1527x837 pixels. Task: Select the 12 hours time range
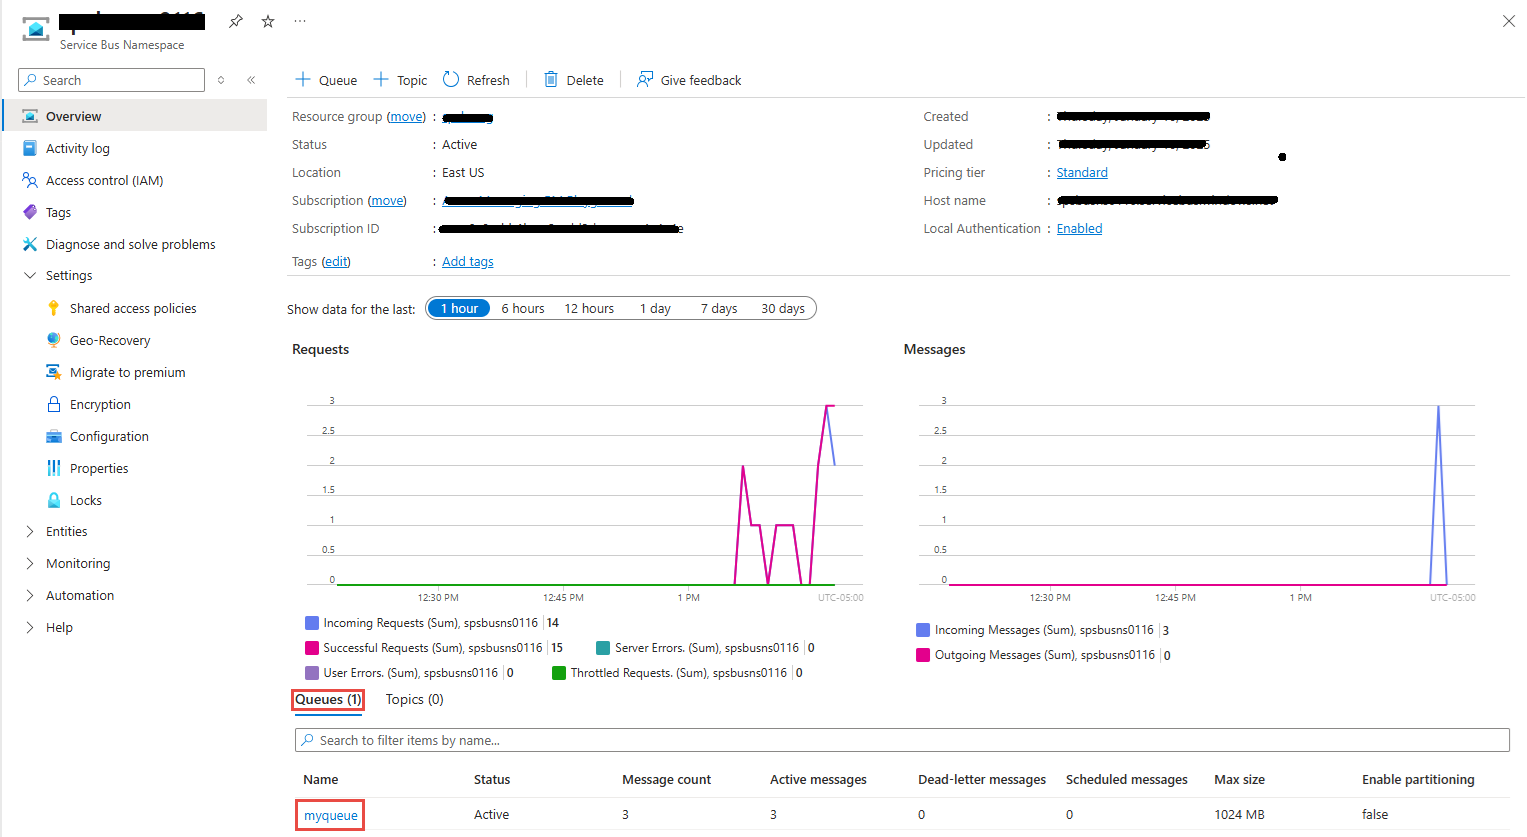(x=589, y=308)
